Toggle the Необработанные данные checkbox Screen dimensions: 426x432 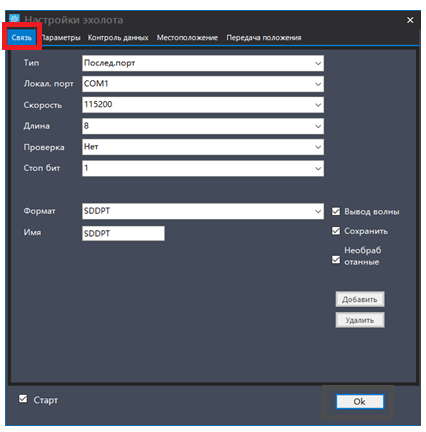pos(336,259)
